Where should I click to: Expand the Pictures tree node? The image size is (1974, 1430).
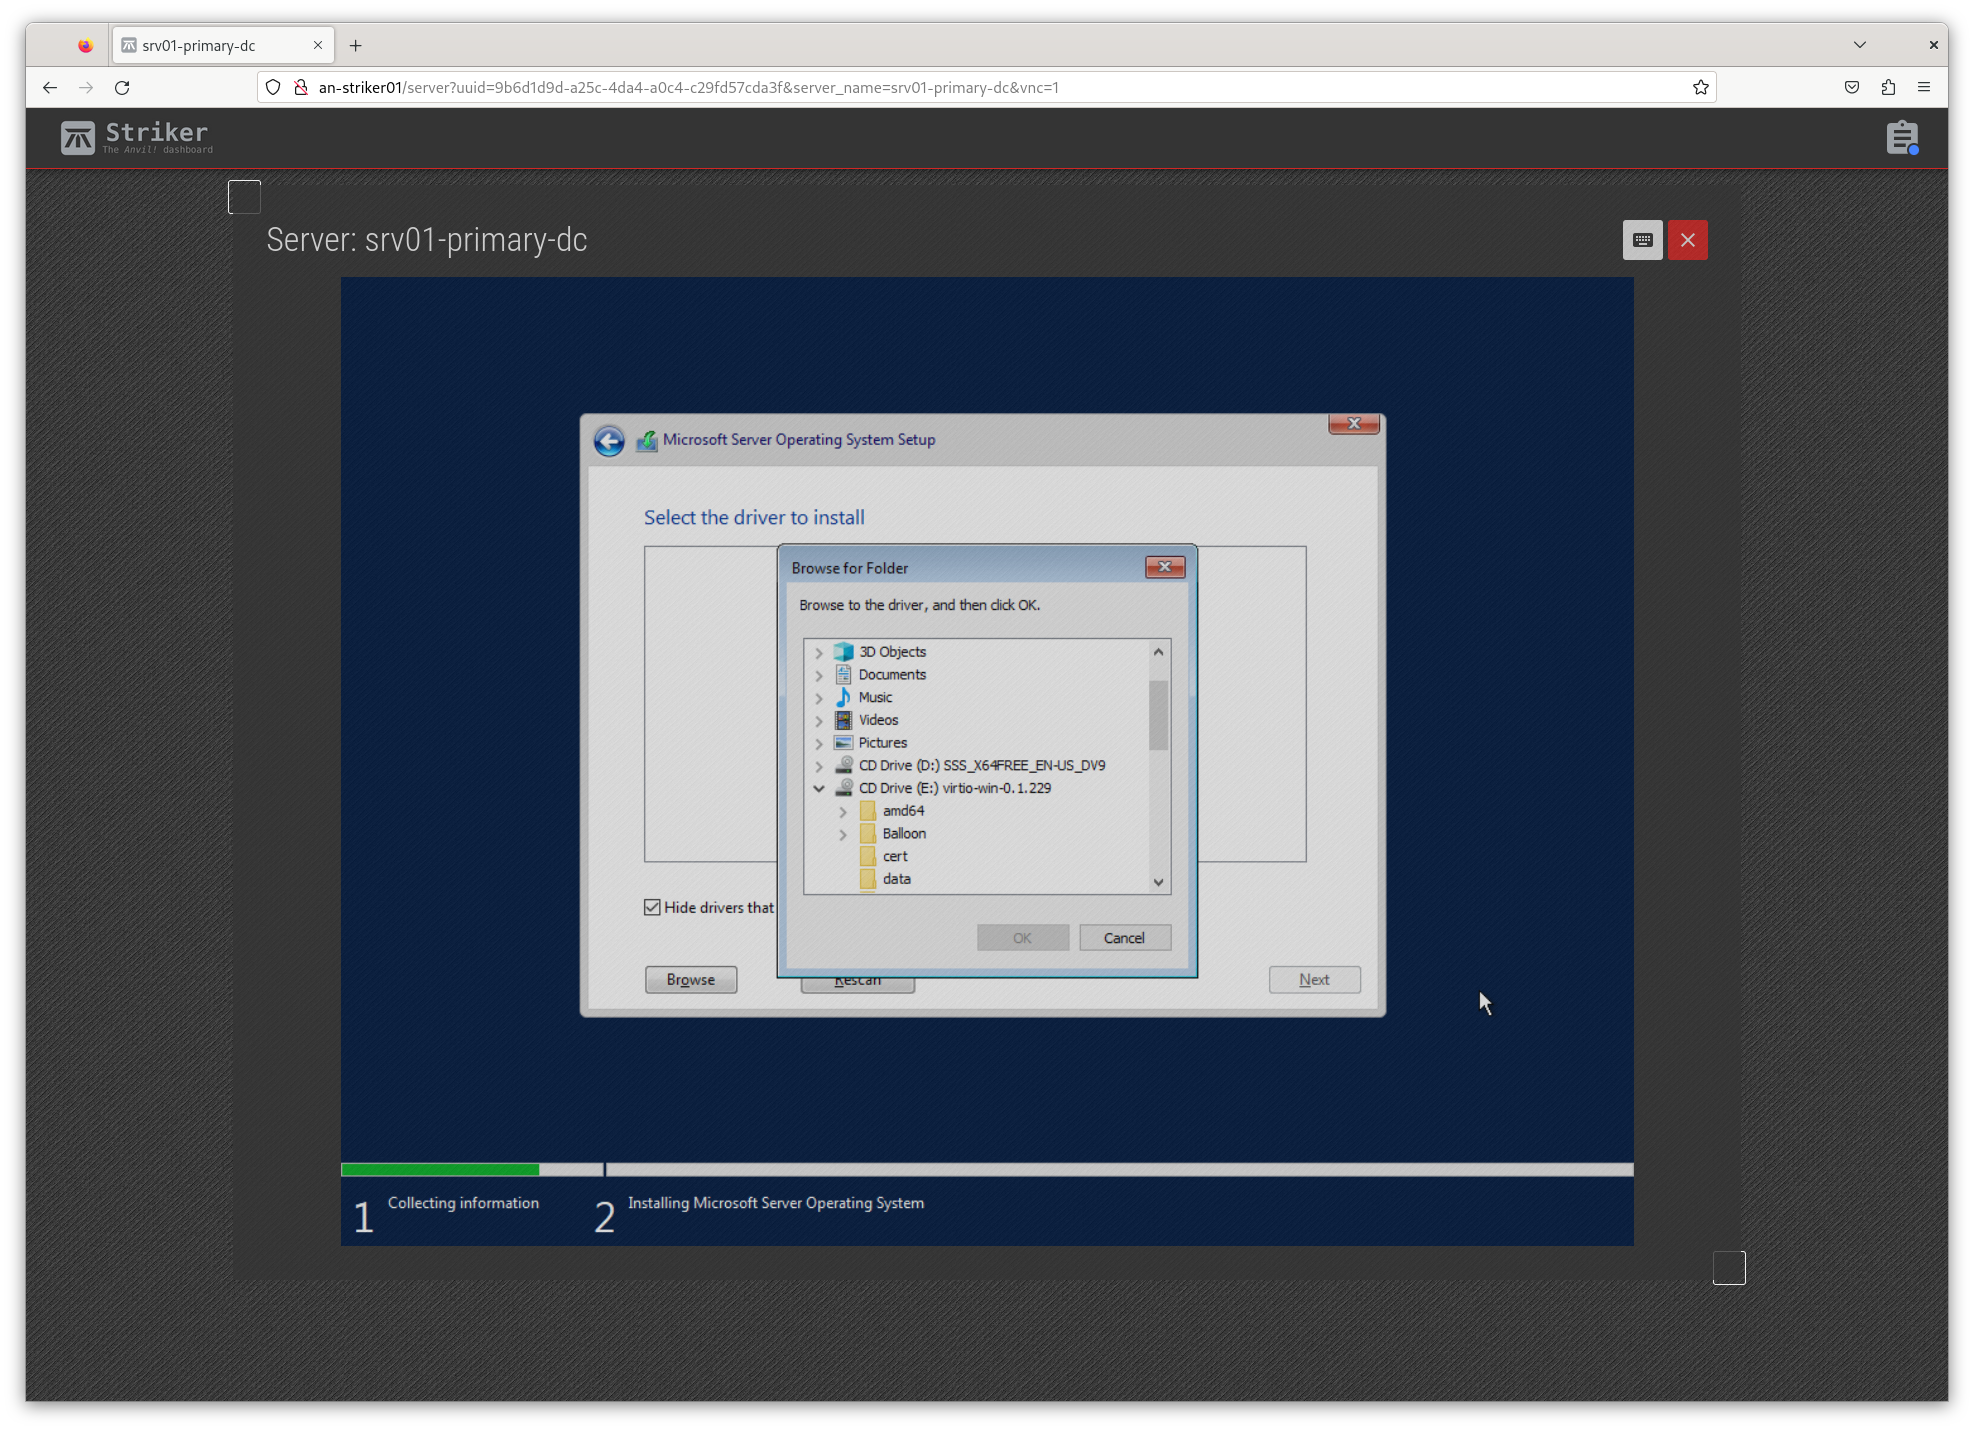819,744
